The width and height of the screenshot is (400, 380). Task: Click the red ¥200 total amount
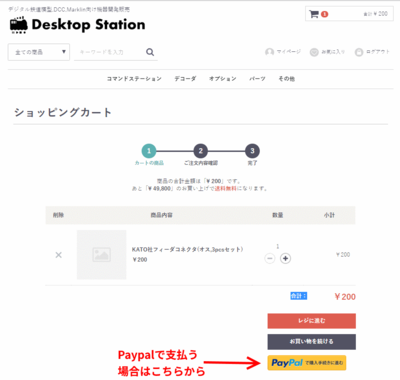(345, 297)
